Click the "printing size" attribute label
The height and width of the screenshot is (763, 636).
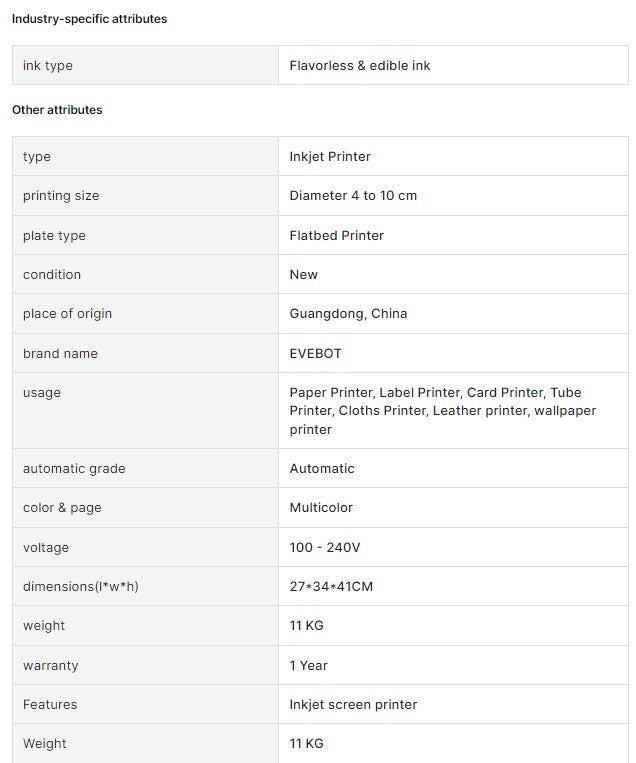[61, 196]
